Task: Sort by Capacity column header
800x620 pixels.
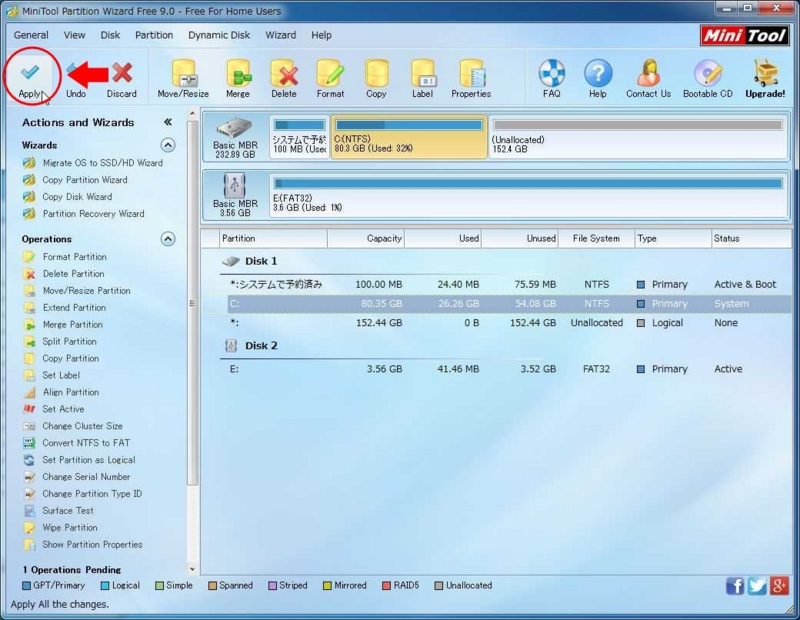Action: click(366, 238)
